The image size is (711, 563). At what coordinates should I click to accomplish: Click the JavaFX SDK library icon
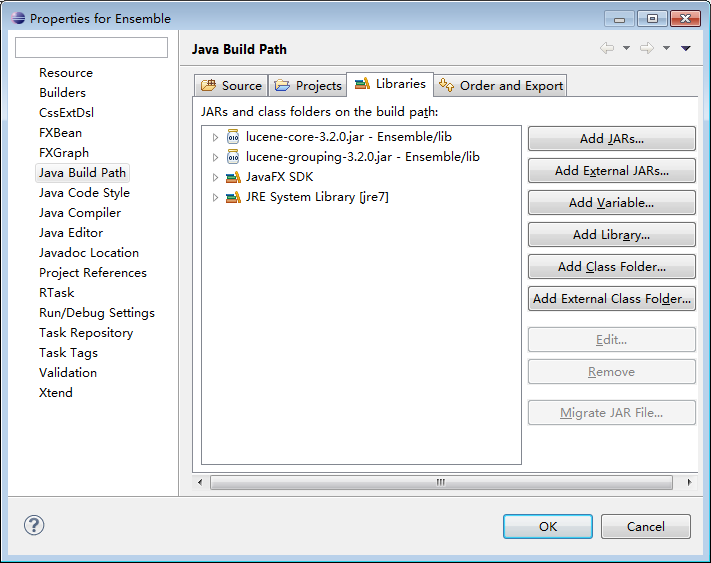[x=233, y=177]
